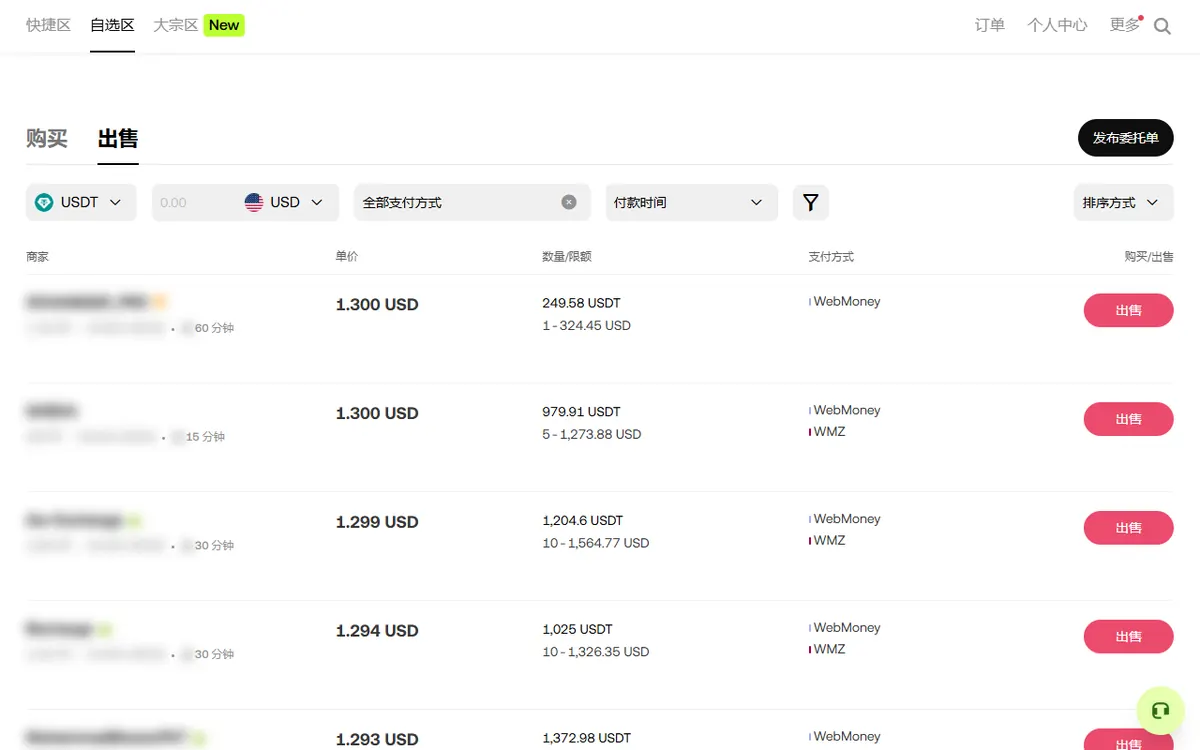Open the 订单 menu
This screenshot has height=750, width=1200.
click(990, 25)
